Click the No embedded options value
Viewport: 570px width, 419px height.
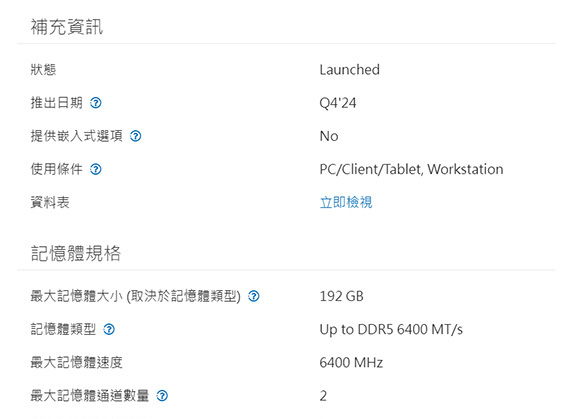pos(329,136)
